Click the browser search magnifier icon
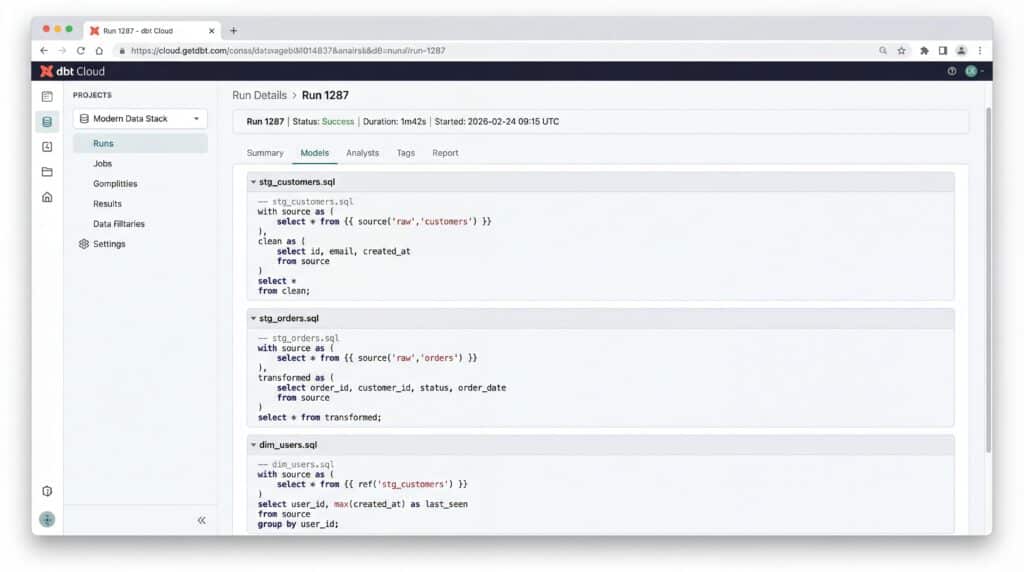Viewport: 1024px width, 572px height. pos(883,50)
